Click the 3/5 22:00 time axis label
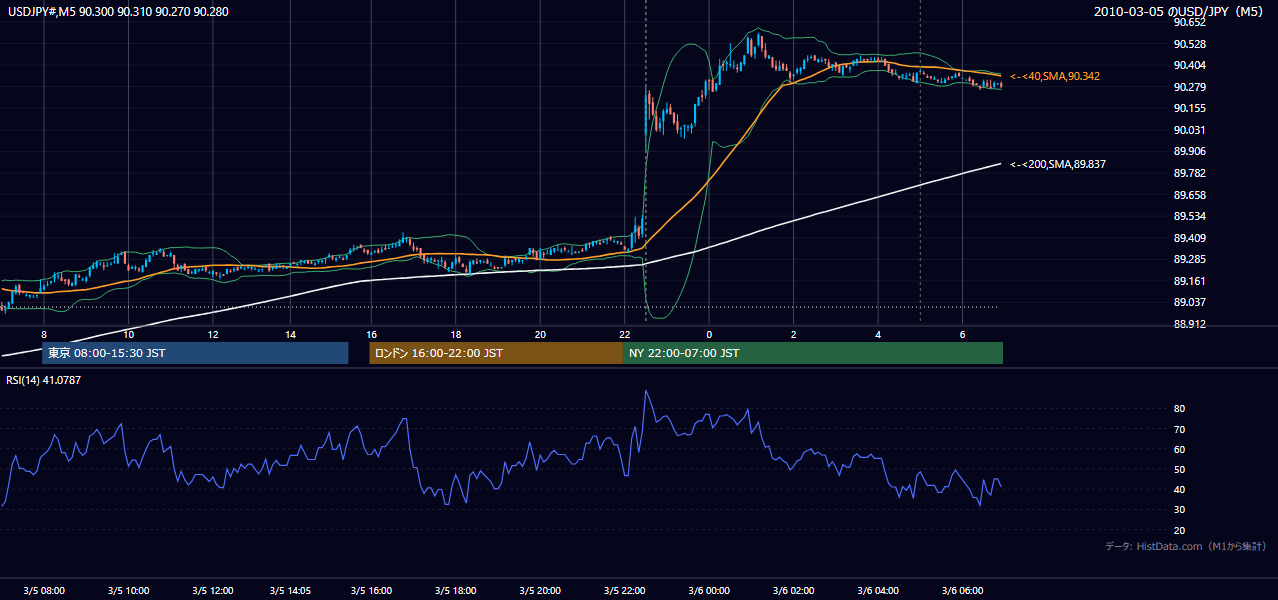 point(625,591)
